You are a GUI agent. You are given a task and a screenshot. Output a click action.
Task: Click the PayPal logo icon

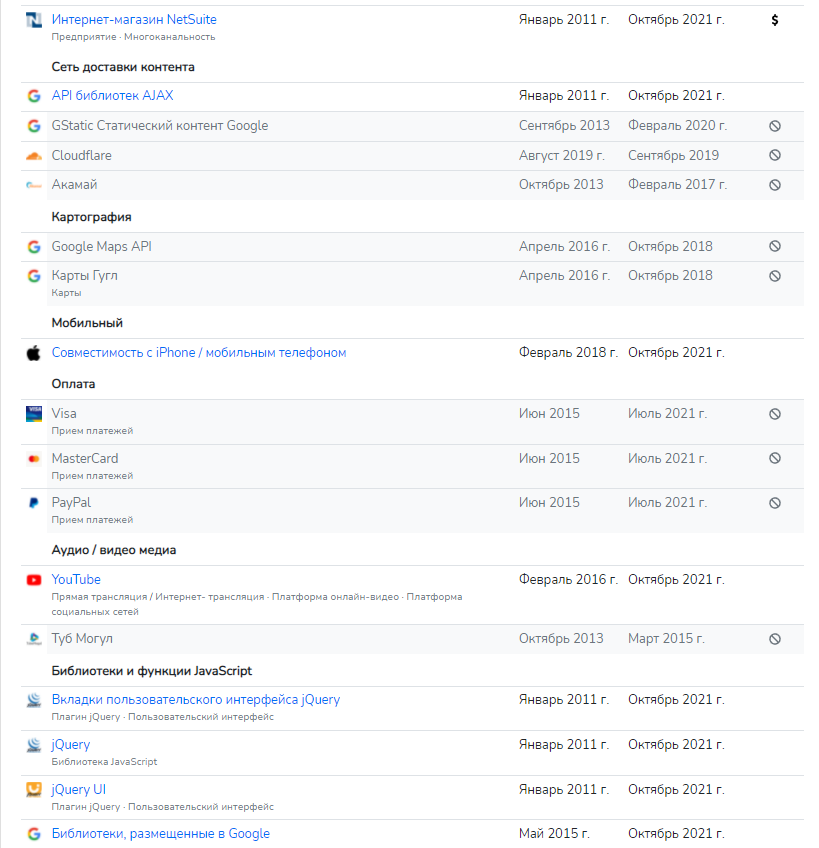(34, 503)
